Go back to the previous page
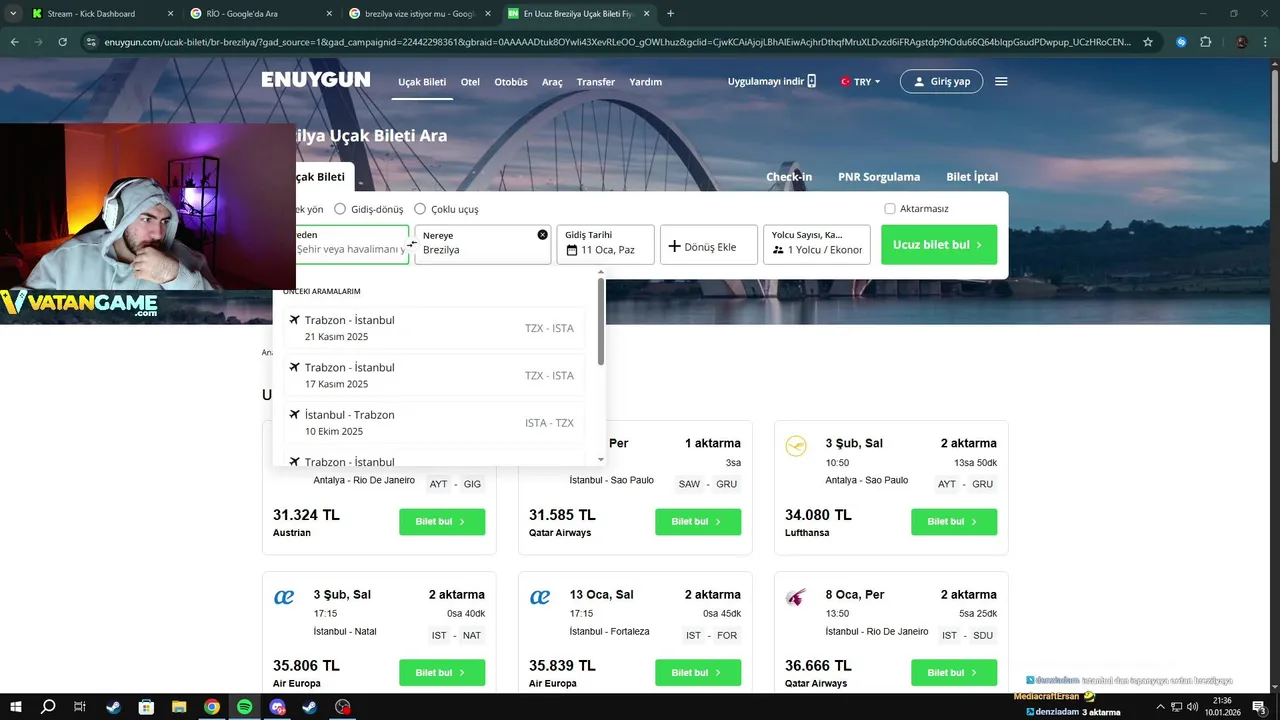 pyautogui.click(x=14, y=42)
